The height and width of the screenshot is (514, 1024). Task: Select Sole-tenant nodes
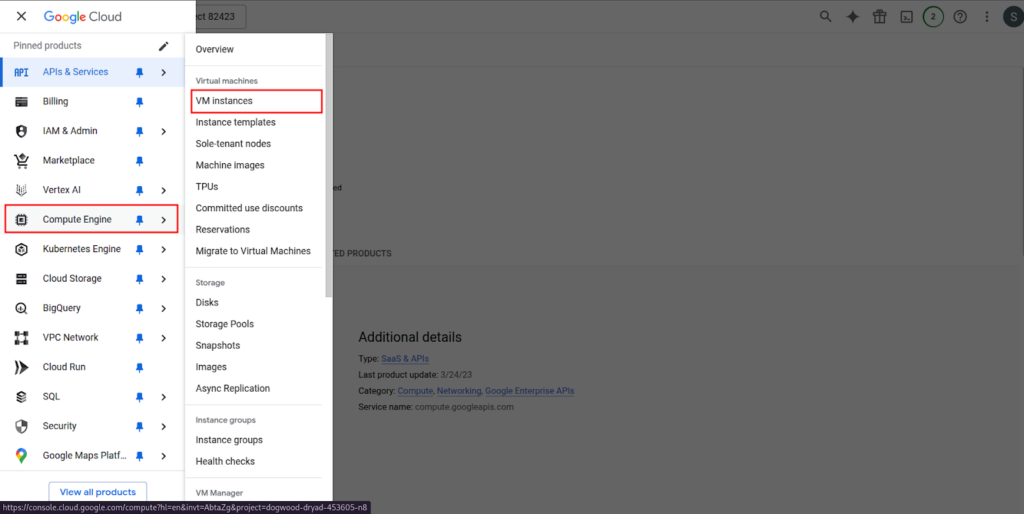point(233,144)
